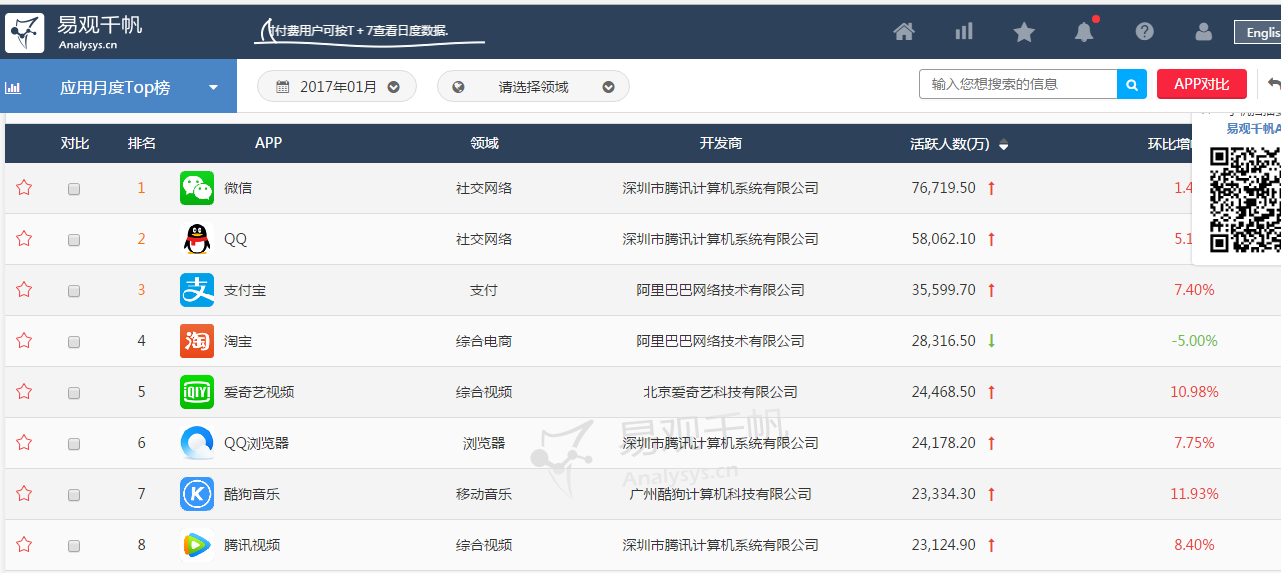Click the back arrow icon beside APP对比
The width and height of the screenshot is (1281, 573).
point(1273,84)
